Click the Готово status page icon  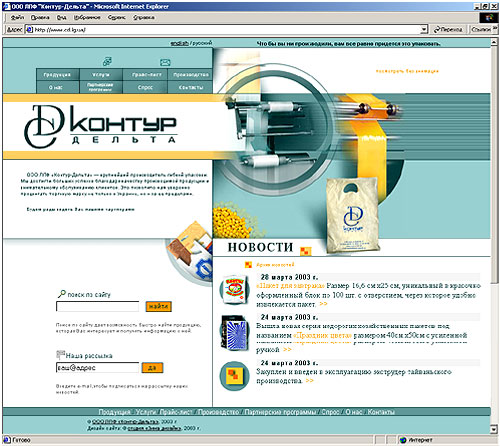tap(7, 440)
